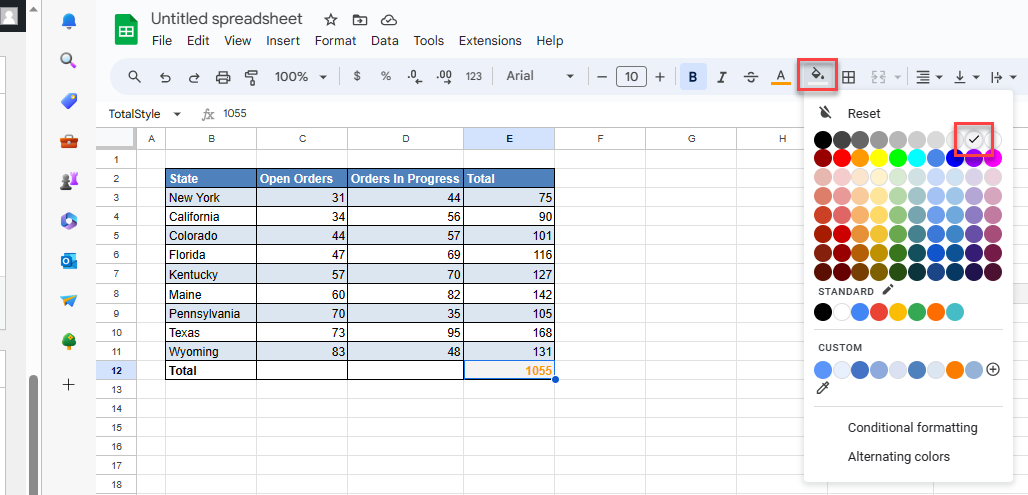Toggle italic formatting
The height and width of the screenshot is (495, 1028).
click(721, 77)
